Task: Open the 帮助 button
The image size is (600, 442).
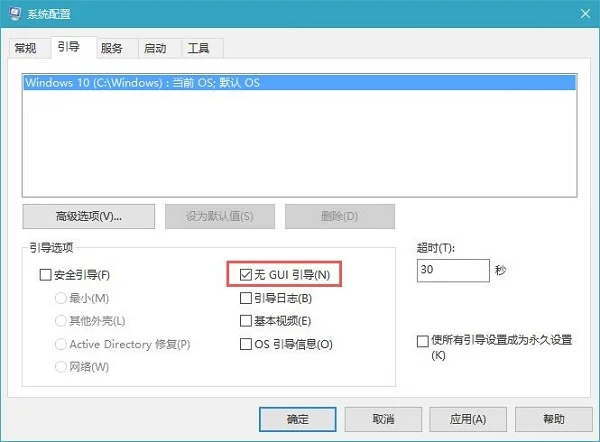Action: 553,419
